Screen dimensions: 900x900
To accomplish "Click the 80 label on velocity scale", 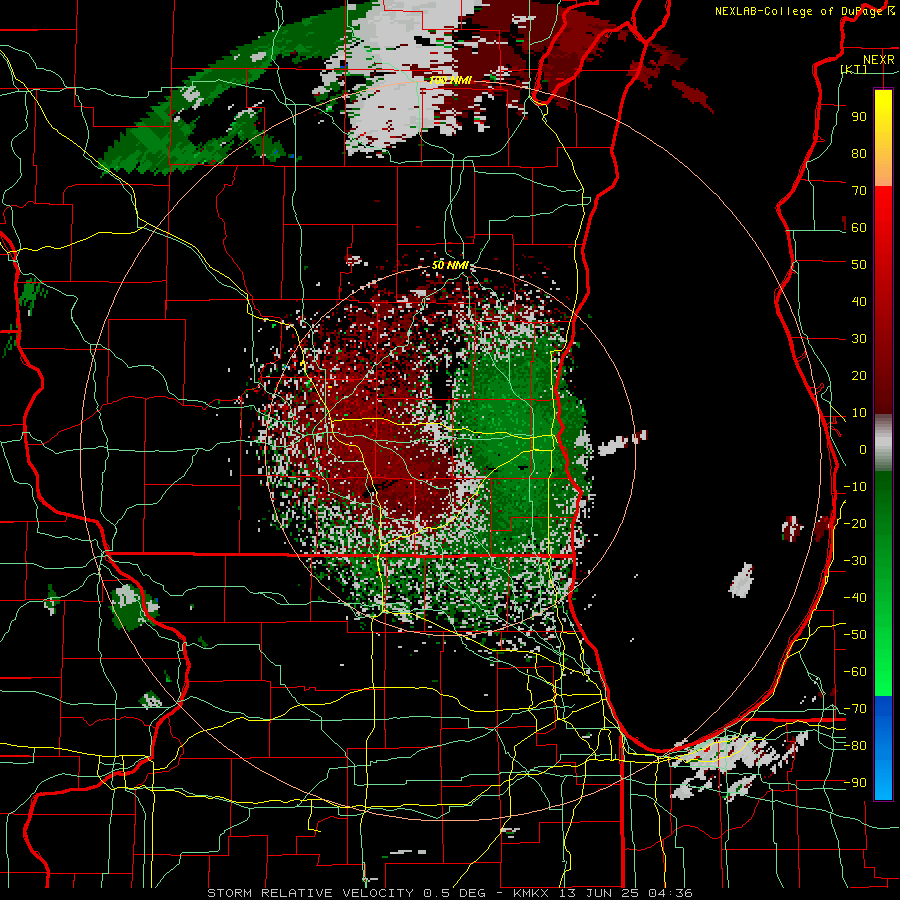I will 859,153.
